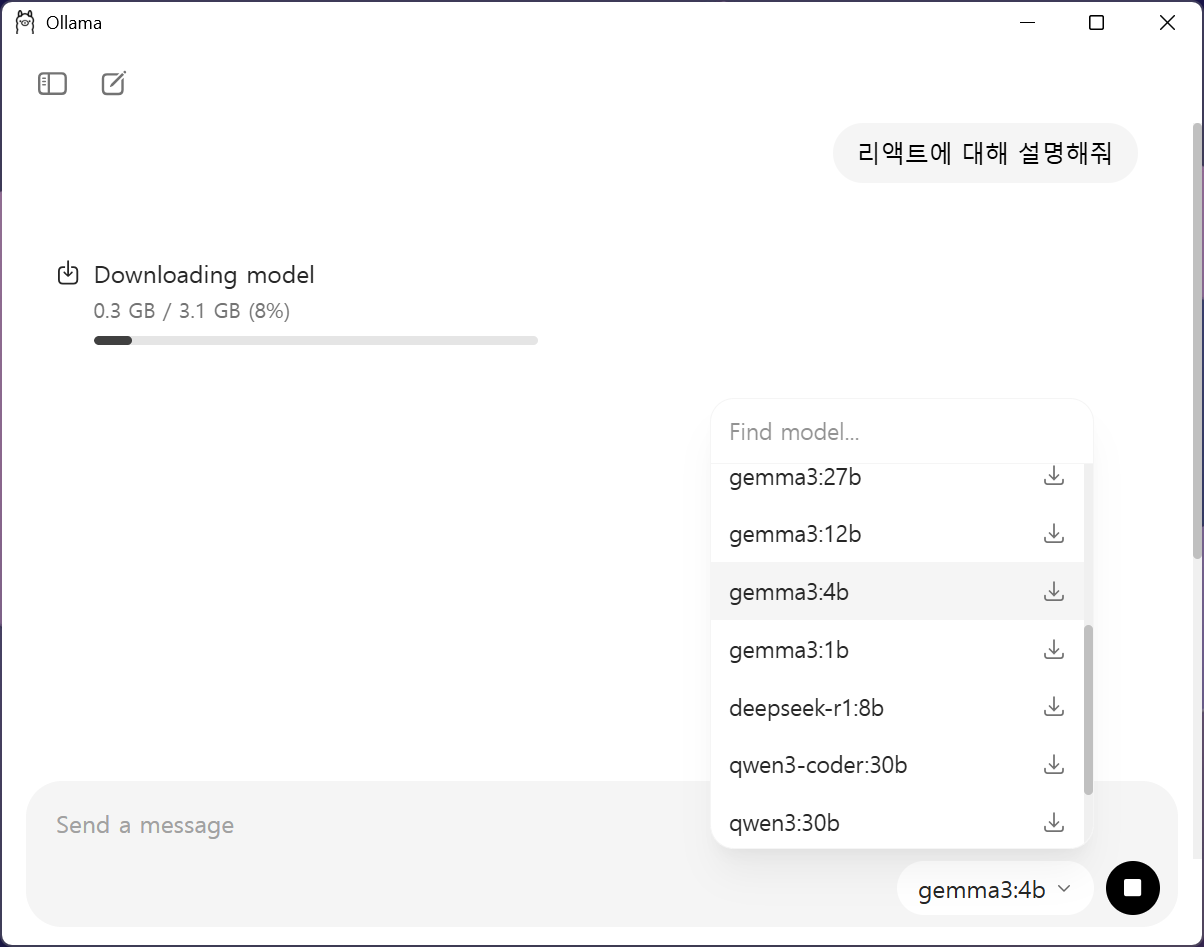This screenshot has width=1204, height=947.
Task: Click the model list scrollbar thumb
Action: [x=1088, y=710]
